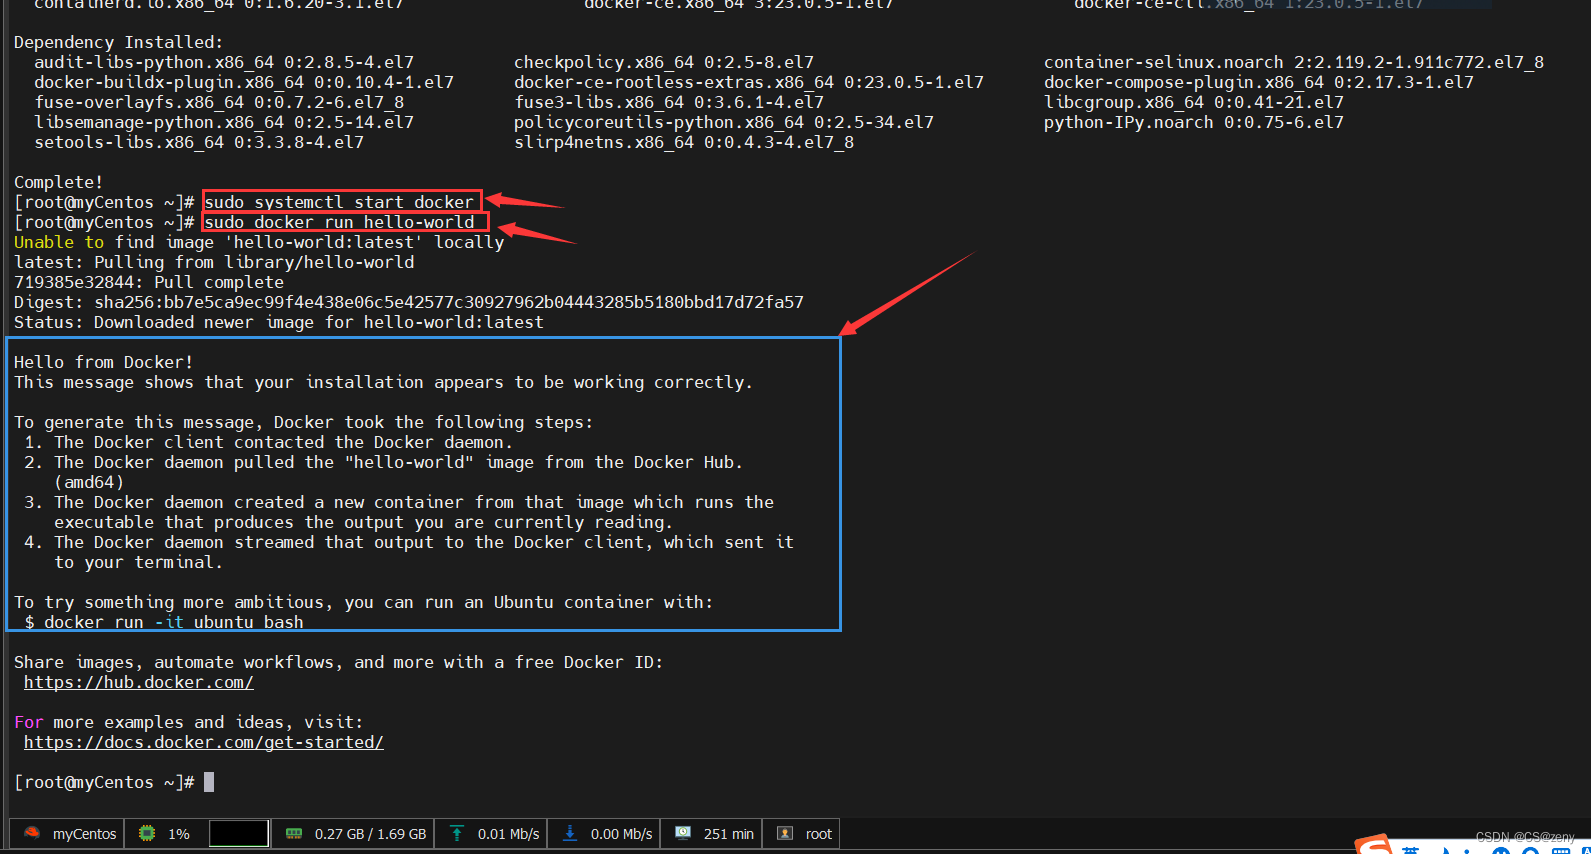The width and height of the screenshot is (1591, 854).
Task: Click the 'Unable to find image' warning line
Action: point(259,242)
